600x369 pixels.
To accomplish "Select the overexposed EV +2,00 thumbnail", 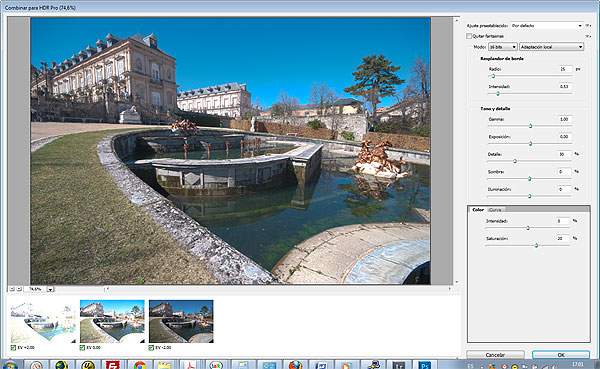I will tap(43, 322).
